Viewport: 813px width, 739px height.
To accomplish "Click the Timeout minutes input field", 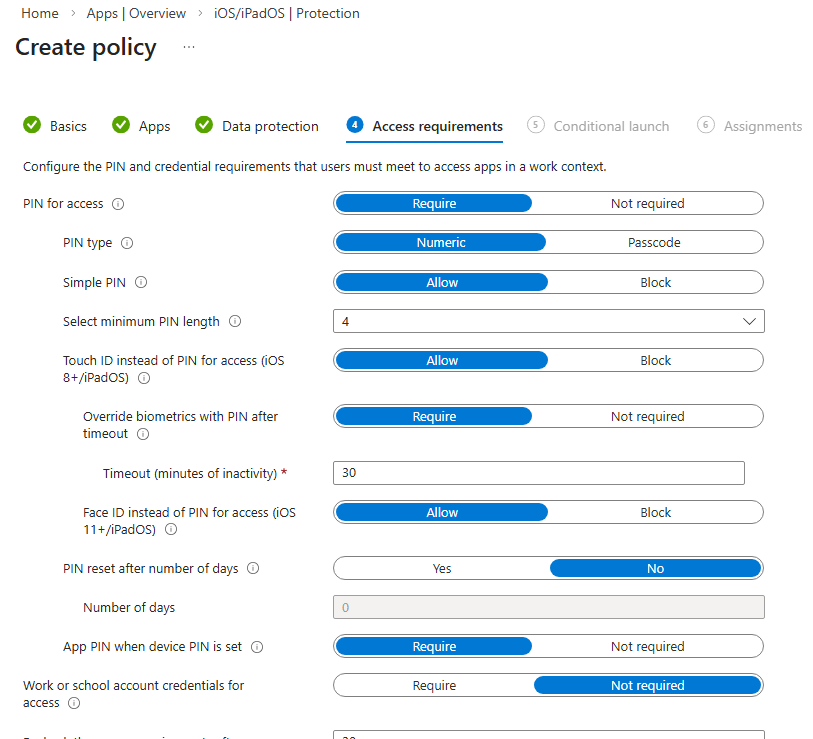I will pos(538,473).
